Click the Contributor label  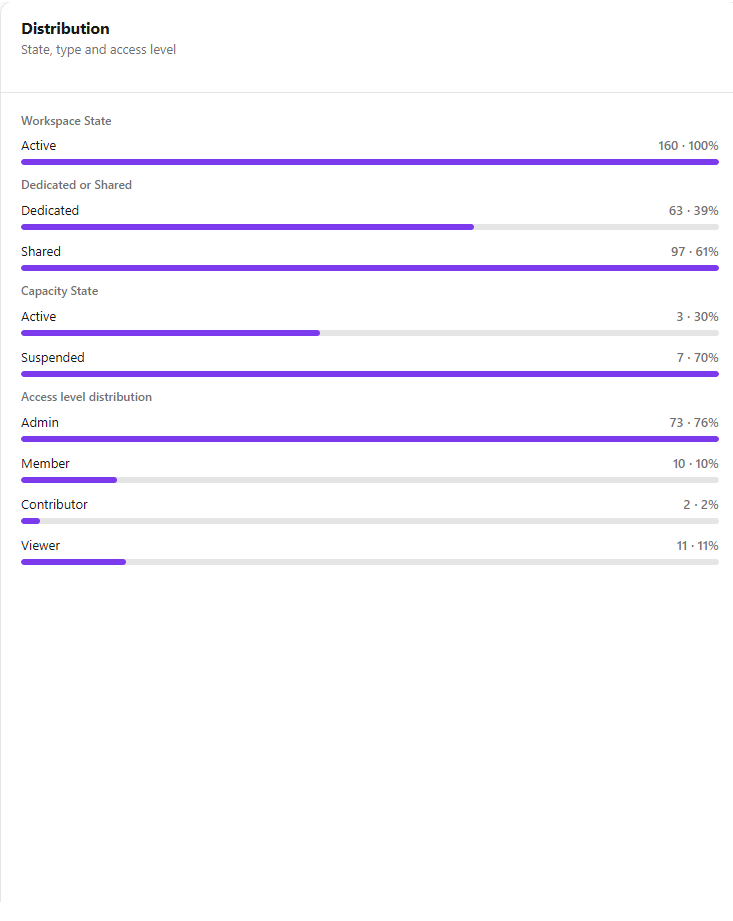(54, 505)
